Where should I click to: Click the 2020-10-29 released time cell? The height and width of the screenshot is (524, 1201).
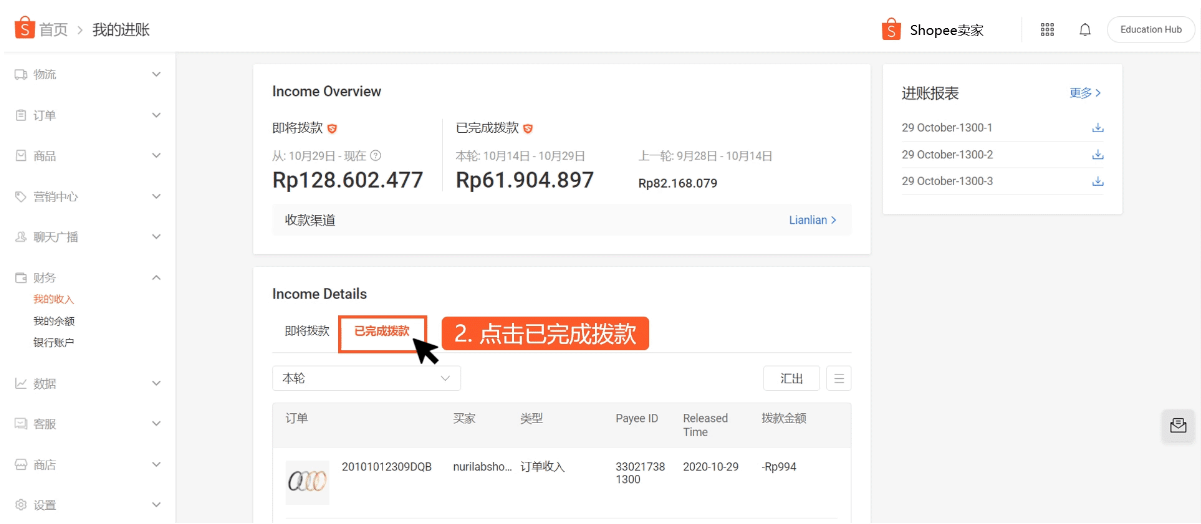[711, 467]
